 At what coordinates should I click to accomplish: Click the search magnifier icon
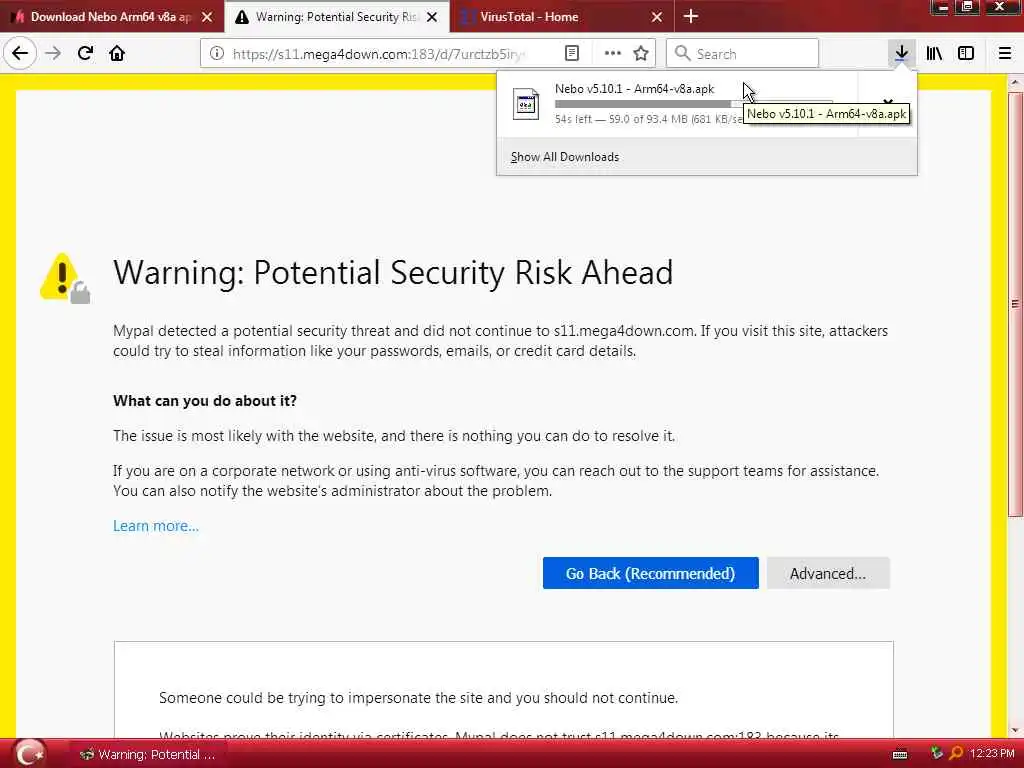682,54
